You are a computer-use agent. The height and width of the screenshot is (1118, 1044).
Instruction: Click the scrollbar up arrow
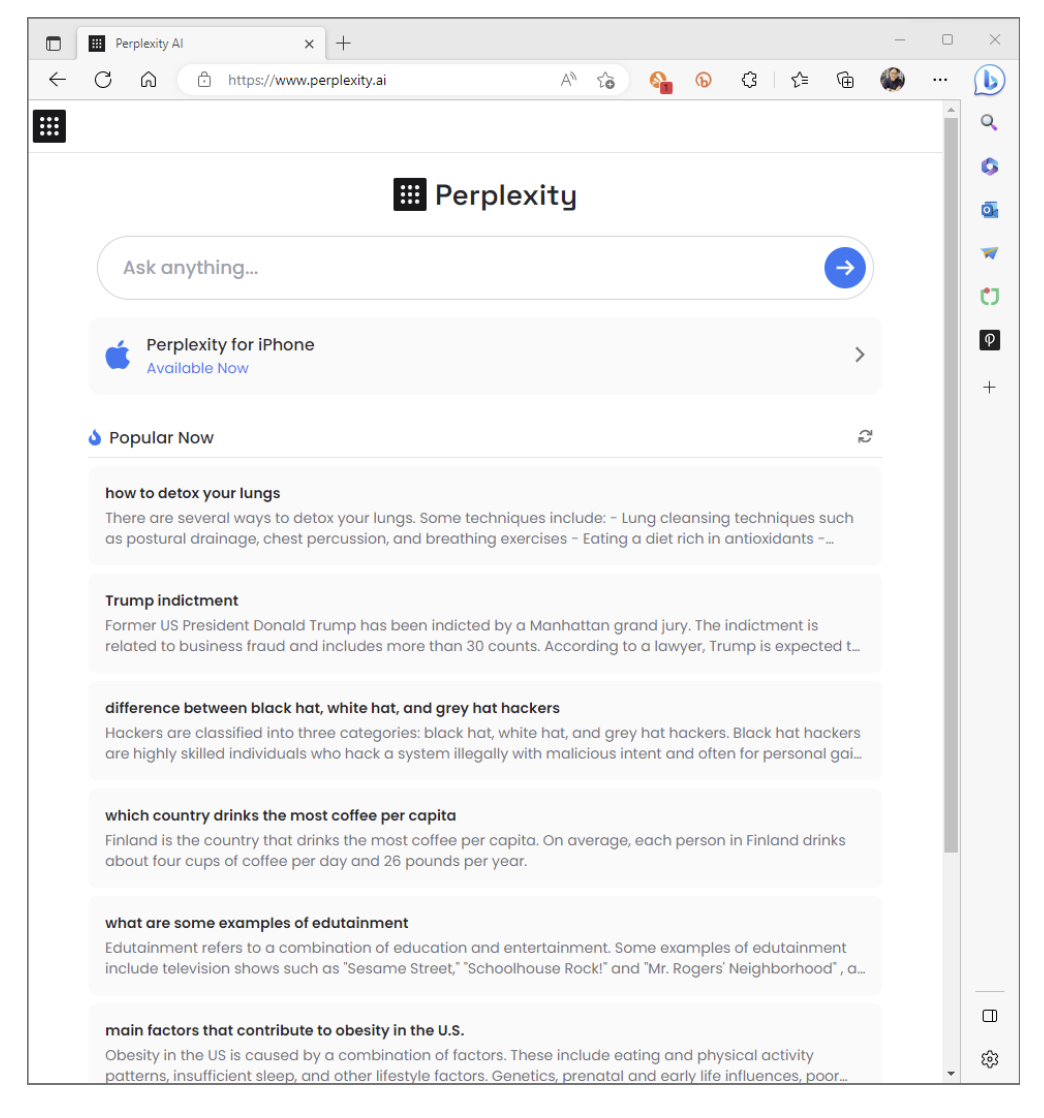[951, 111]
